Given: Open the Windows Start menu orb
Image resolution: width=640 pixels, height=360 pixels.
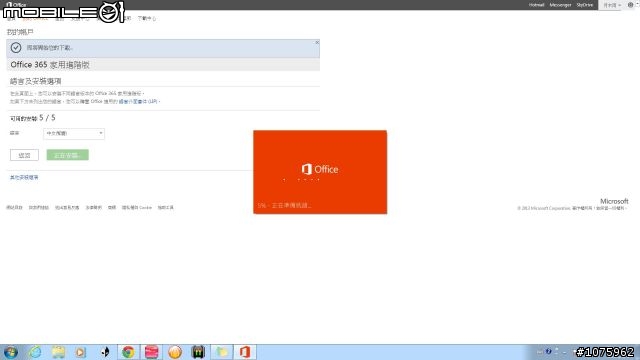Looking at the screenshot, I should [x=11, y=352].
